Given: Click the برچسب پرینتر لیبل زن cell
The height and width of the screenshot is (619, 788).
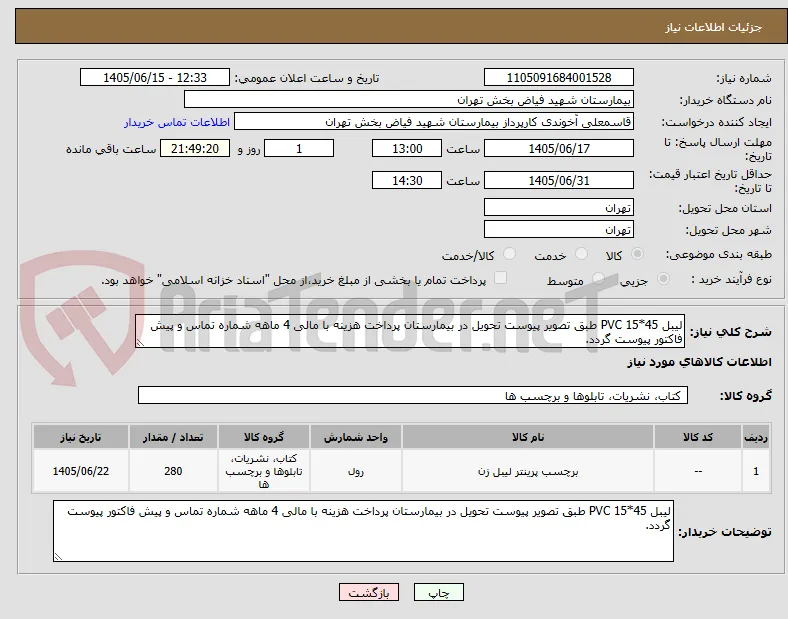Looking at the screenshot, I should tap(528, 471).
